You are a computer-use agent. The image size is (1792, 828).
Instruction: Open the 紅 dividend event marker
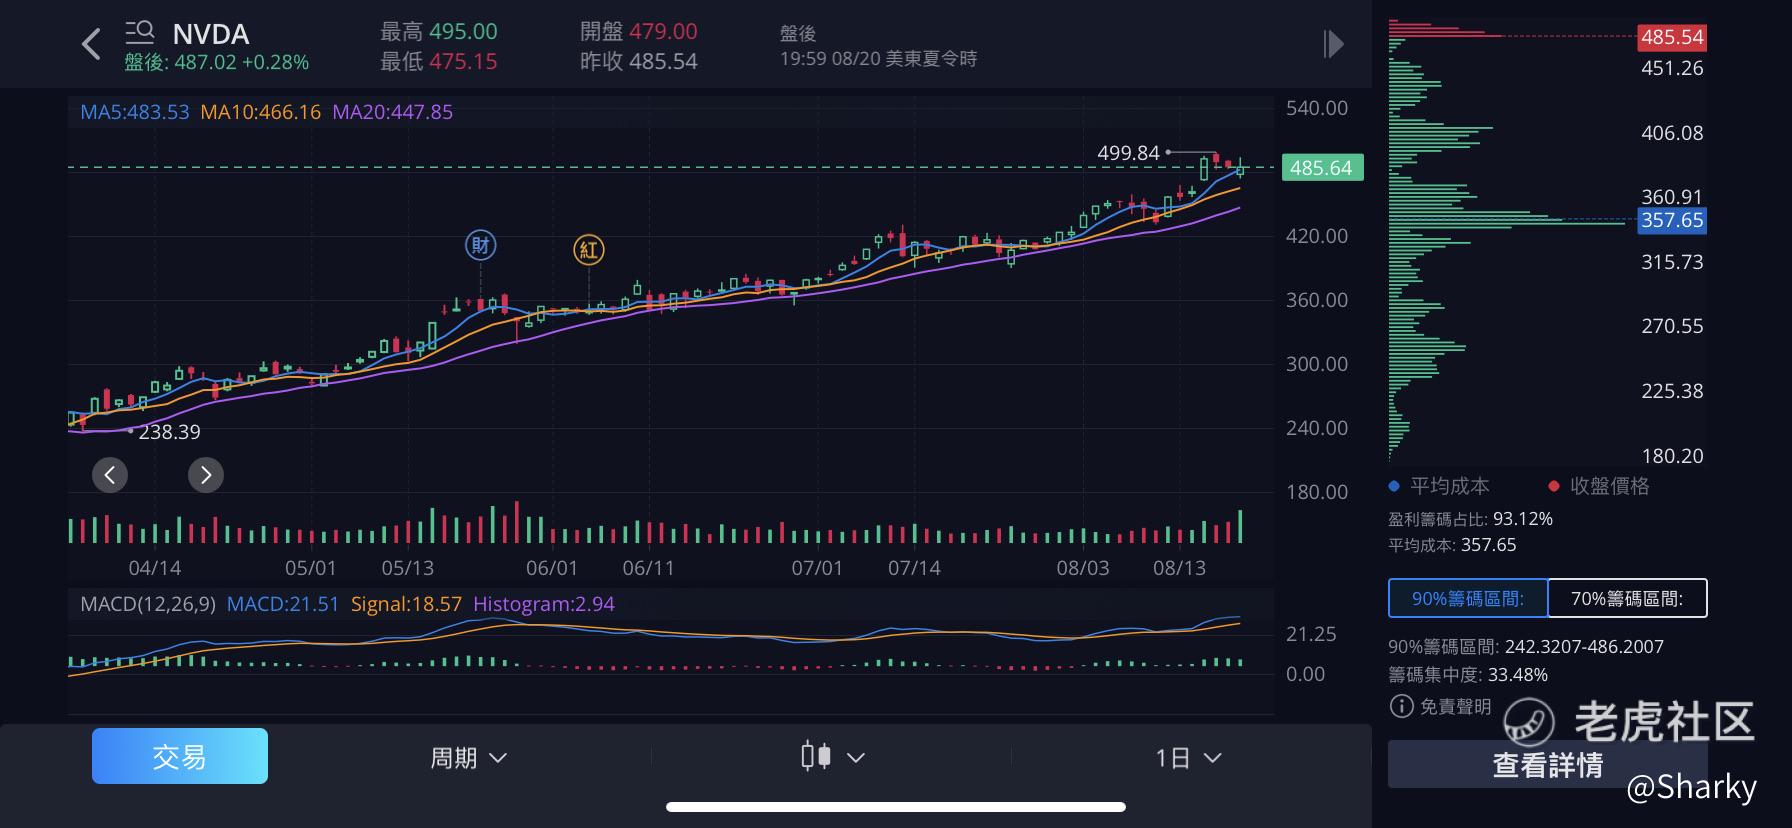(589, 250)
